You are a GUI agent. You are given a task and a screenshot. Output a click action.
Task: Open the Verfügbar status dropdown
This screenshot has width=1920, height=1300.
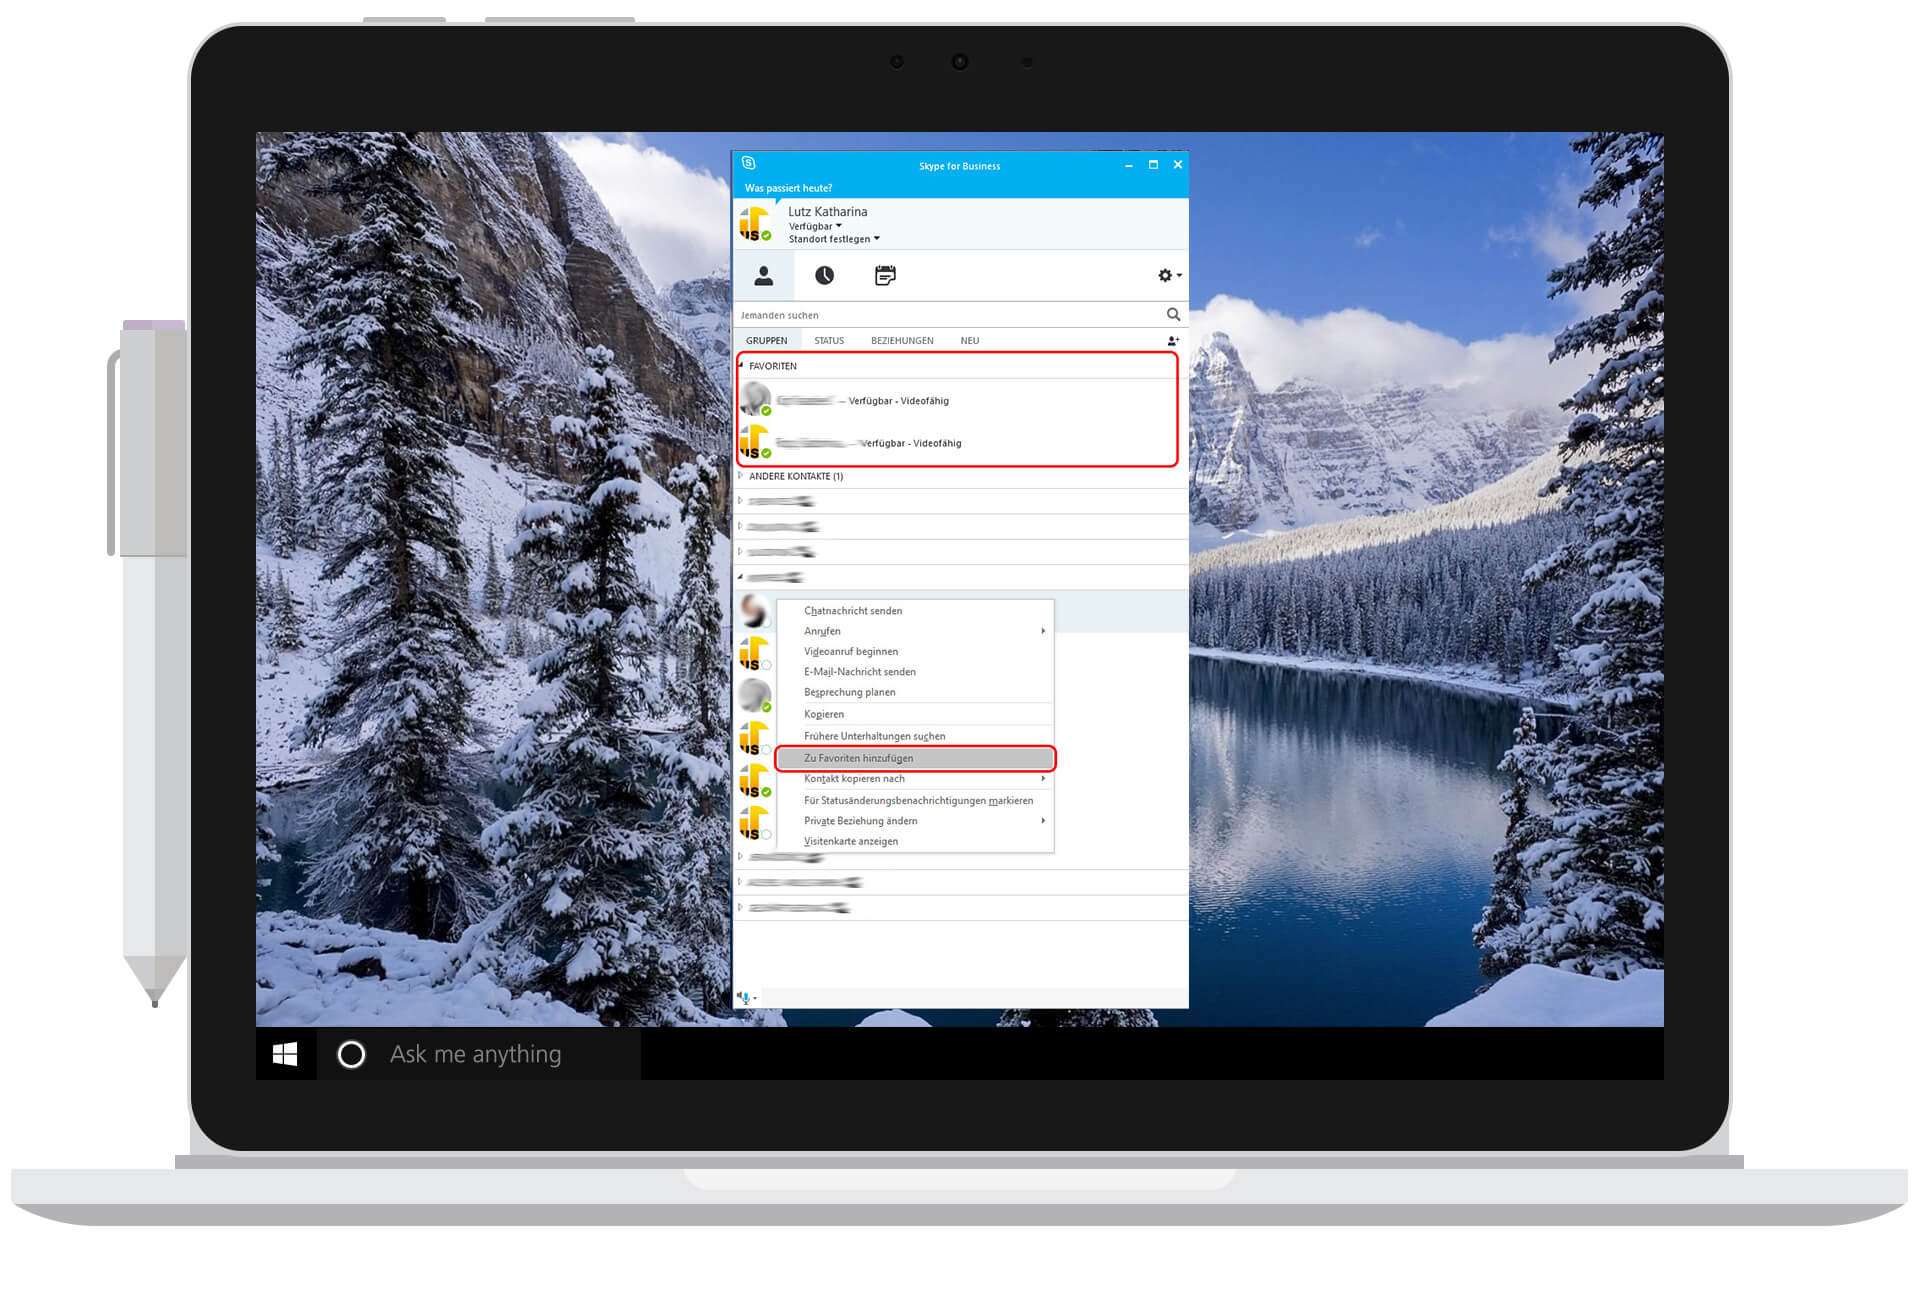[x=815, y=226]
